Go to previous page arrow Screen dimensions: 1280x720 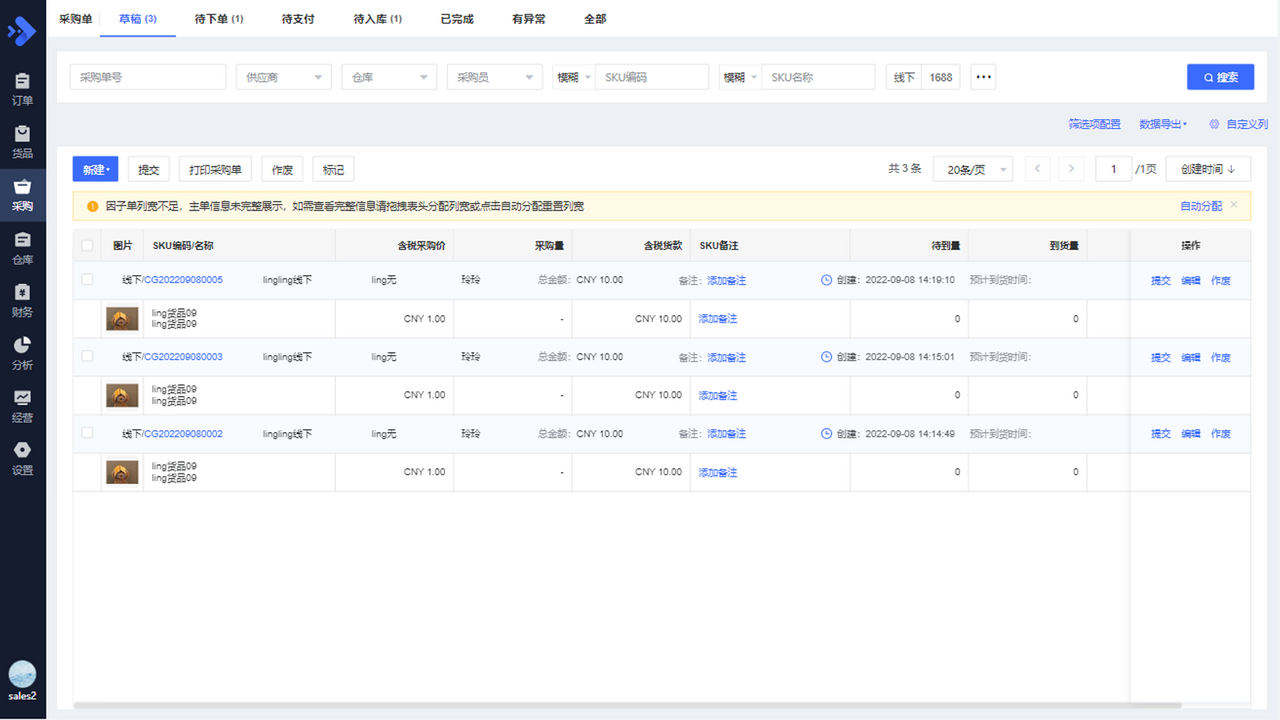click(1038, 169)
